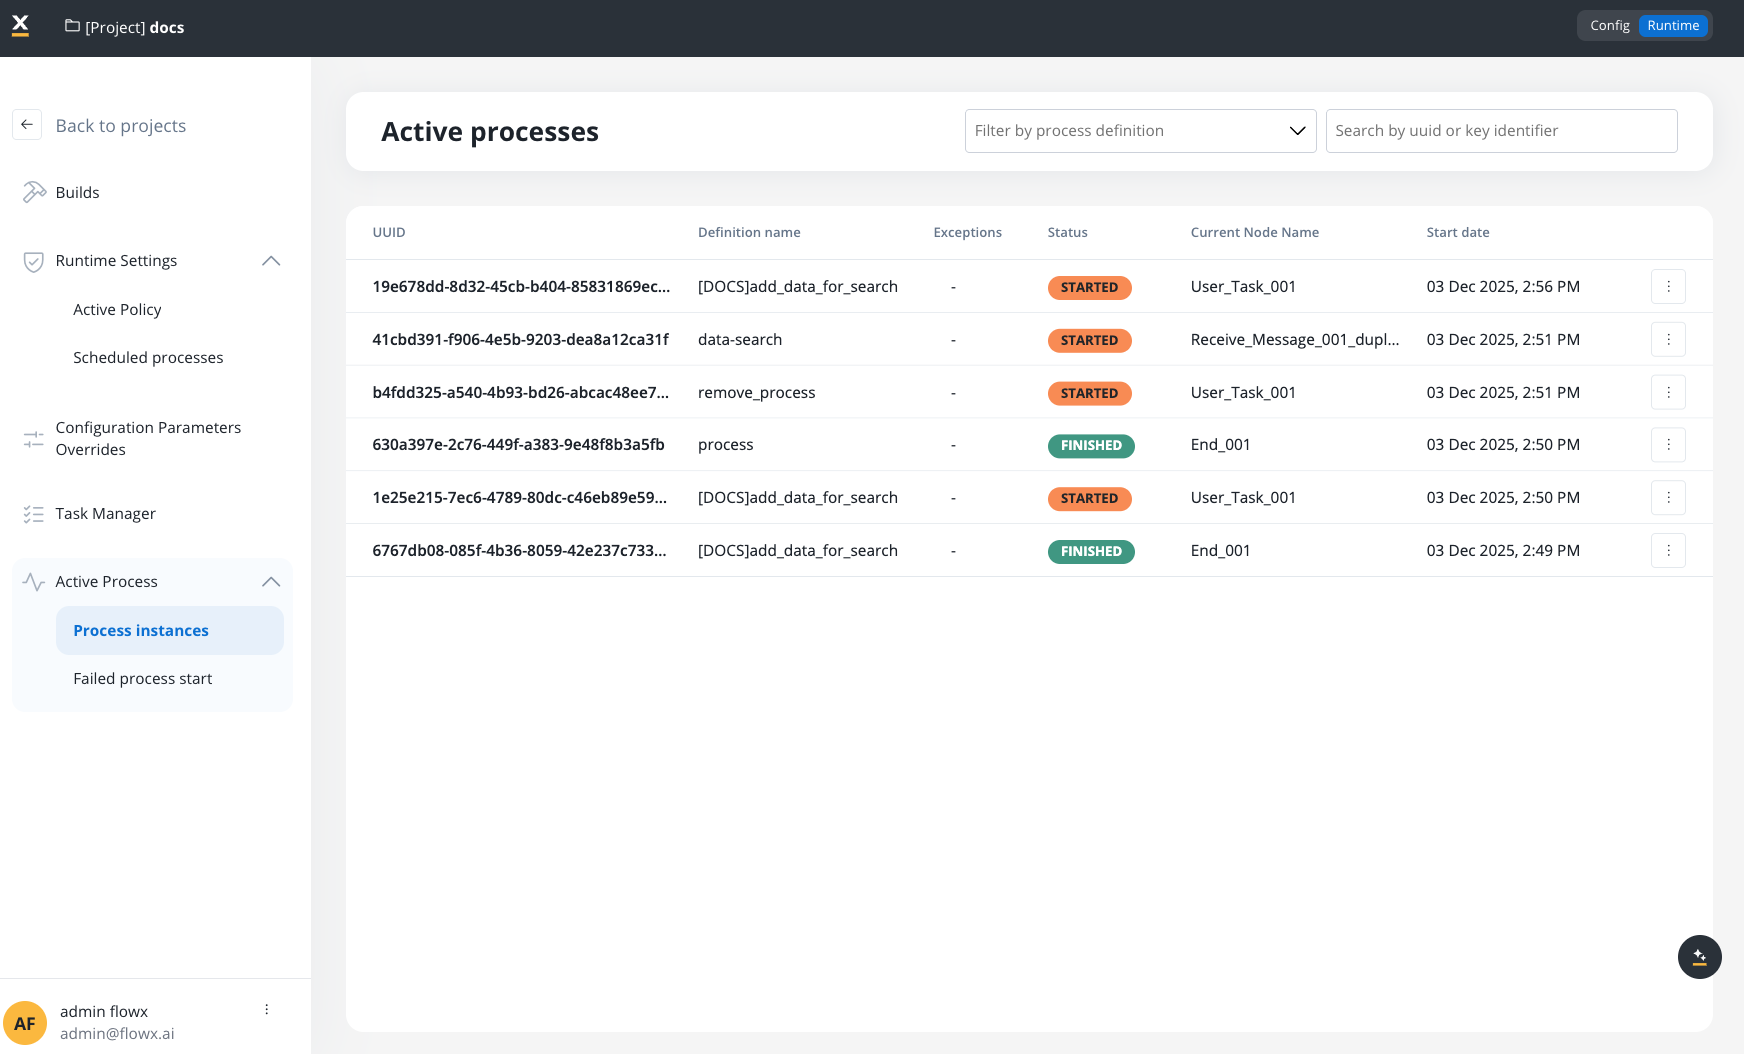Open process instance 630a397e-2c76-449f-a383-9e48f8b3a5fb

tap(518, 445)
